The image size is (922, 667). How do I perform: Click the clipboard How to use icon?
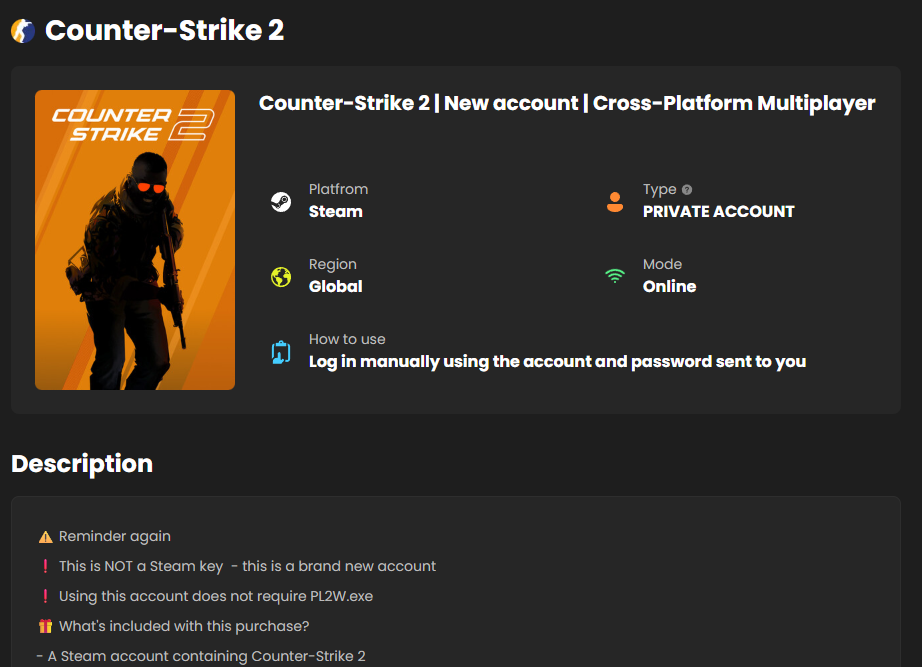click(283, 350)
